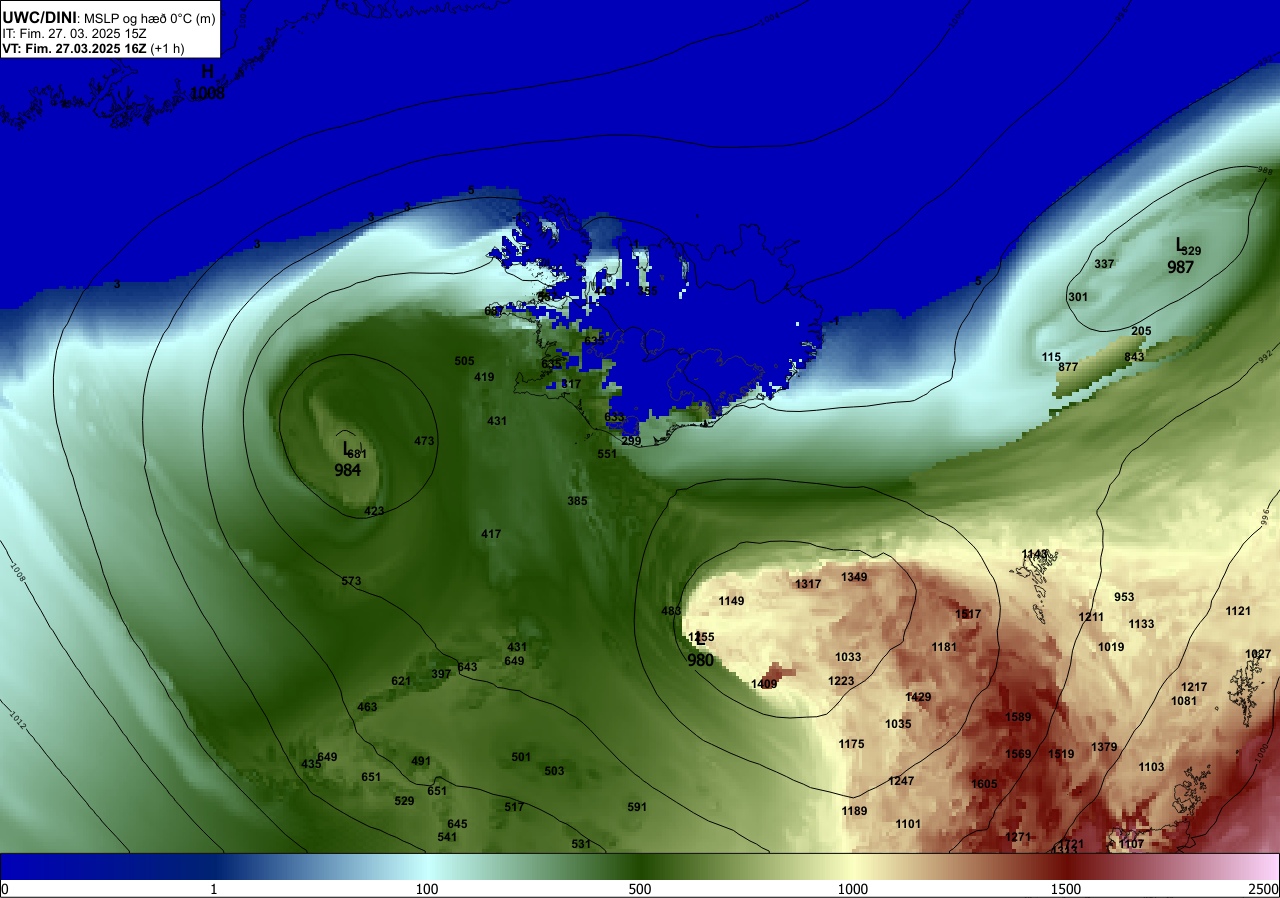Click the 591 height value
The width and height of the screenshot is (1280, 898).
click(637, 807)
